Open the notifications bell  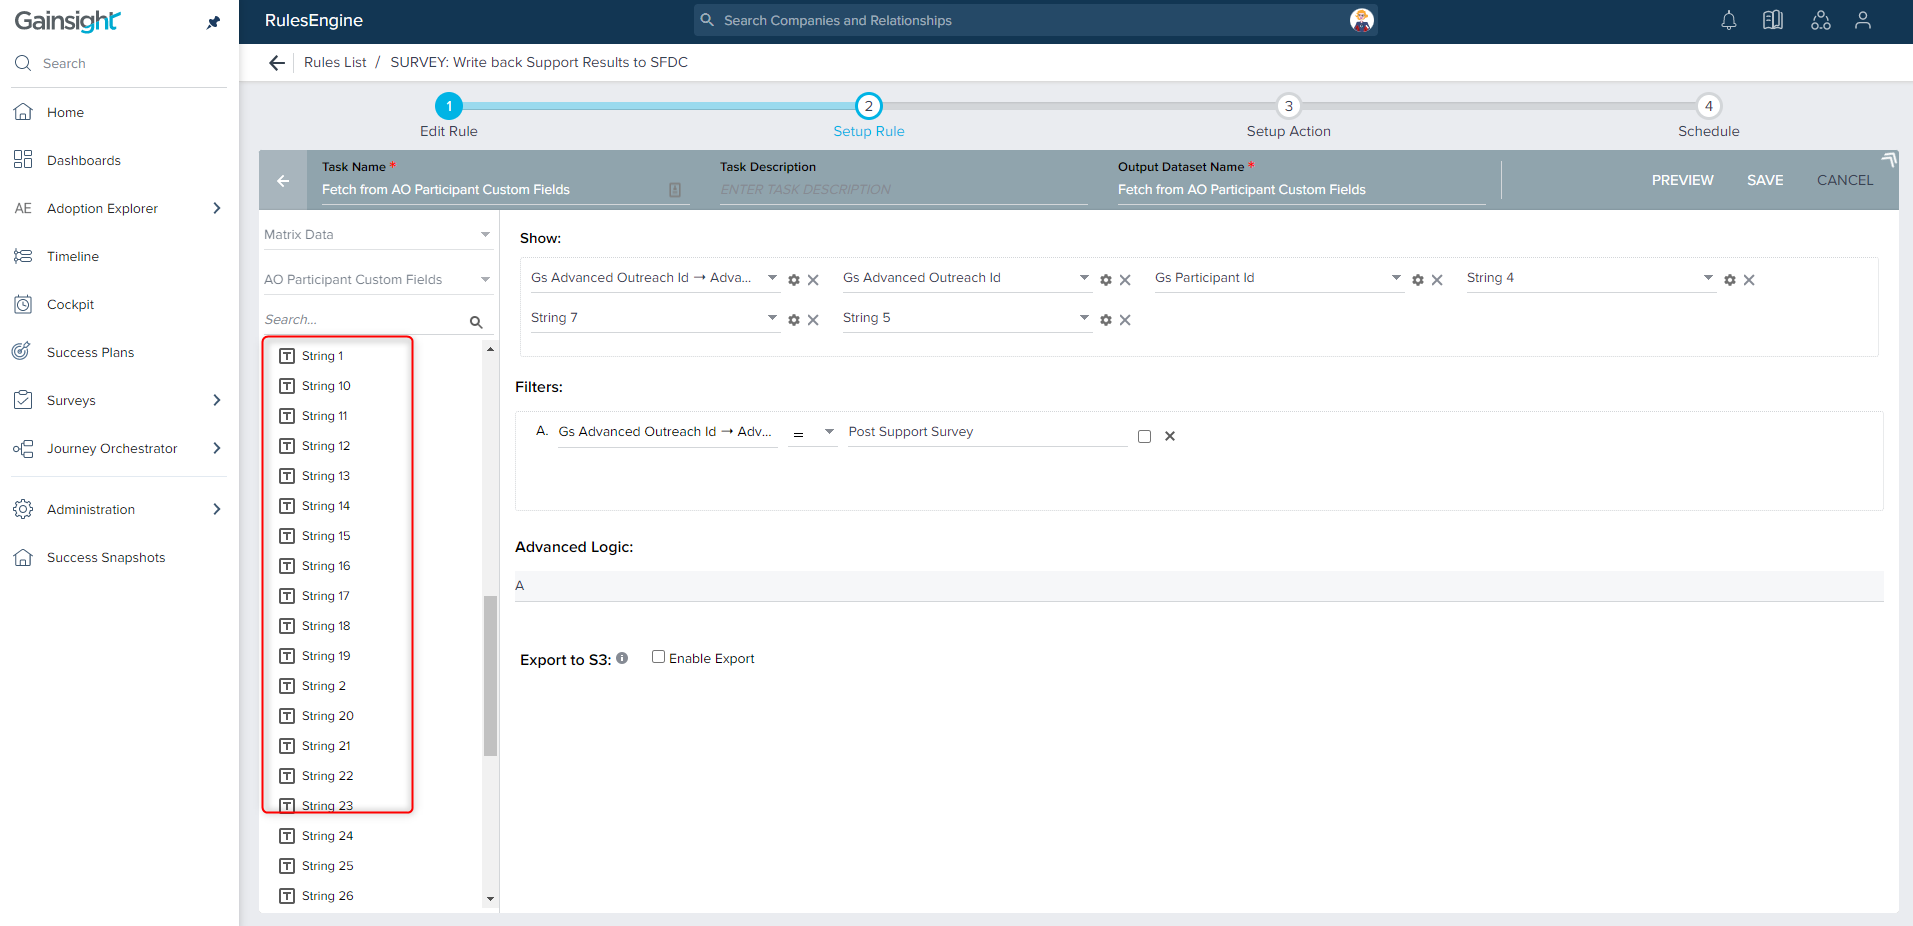click(x=1728, y=20)
